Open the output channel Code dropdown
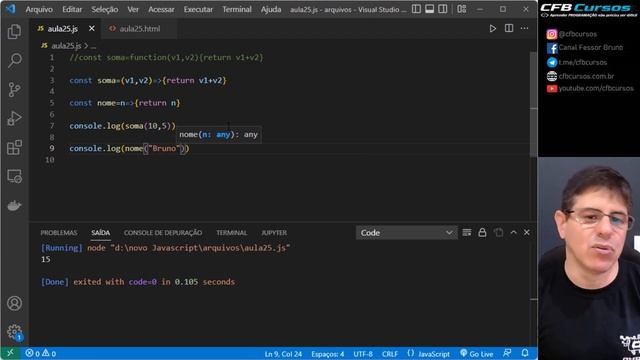The width and height of the screenshot is (640, 360). 406,233
